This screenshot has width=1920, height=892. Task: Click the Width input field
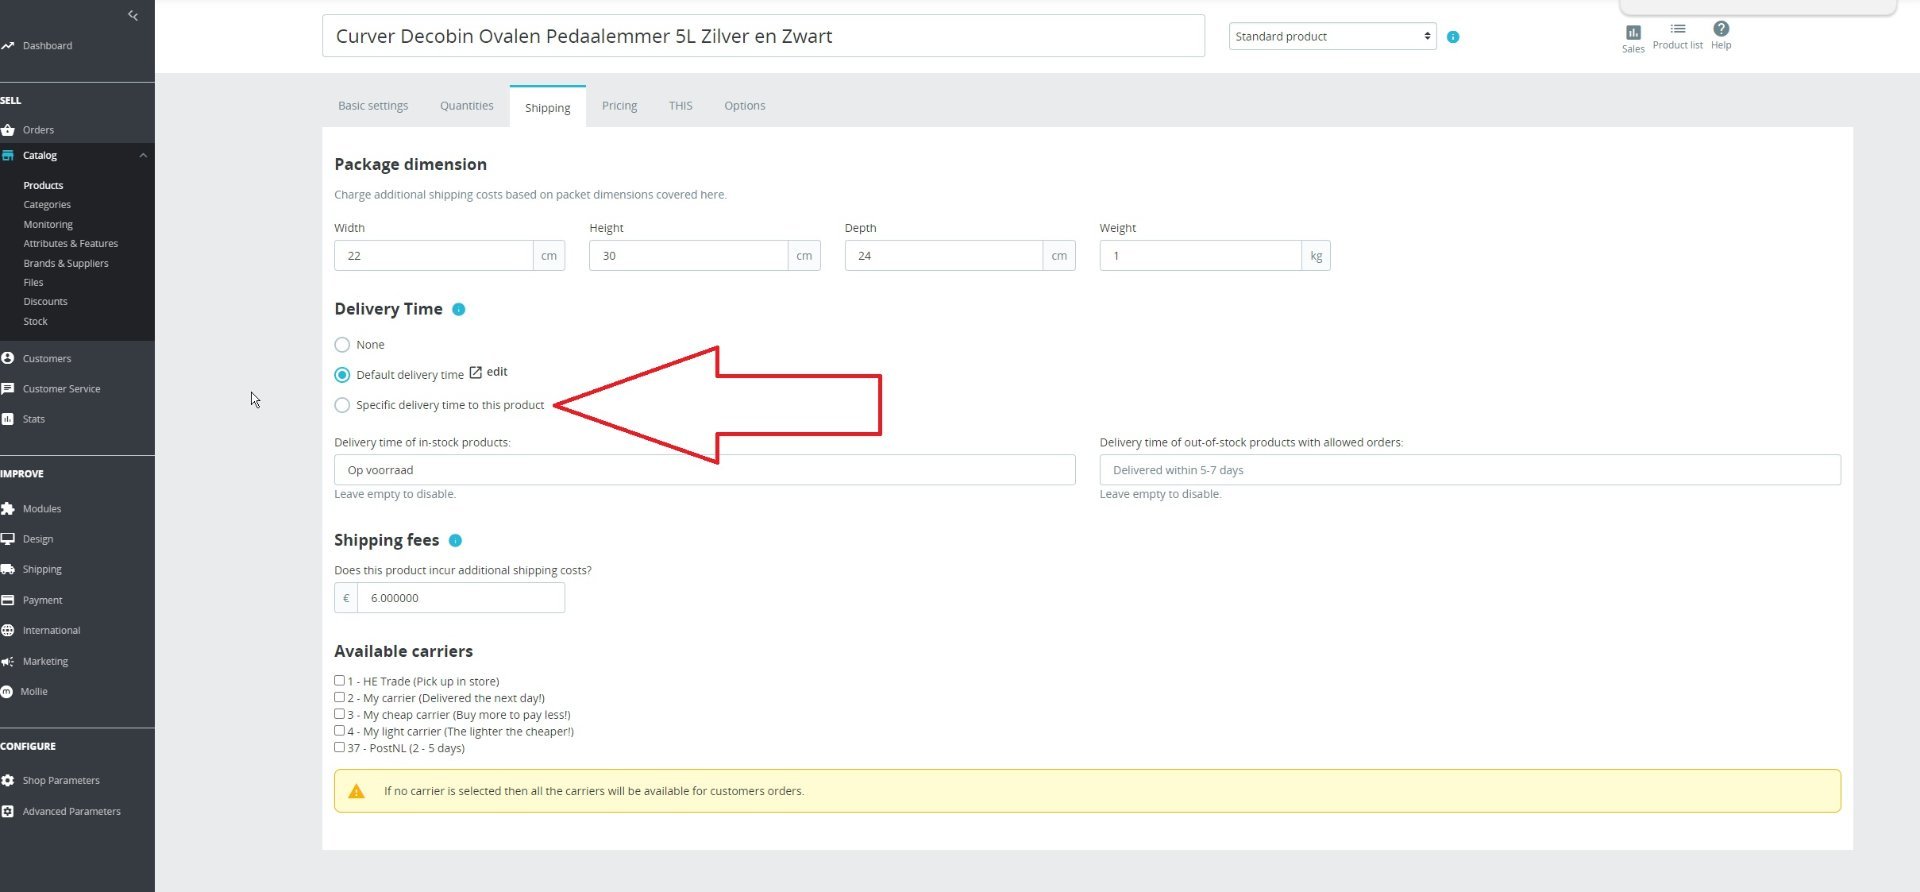click(x=433, y=256)
